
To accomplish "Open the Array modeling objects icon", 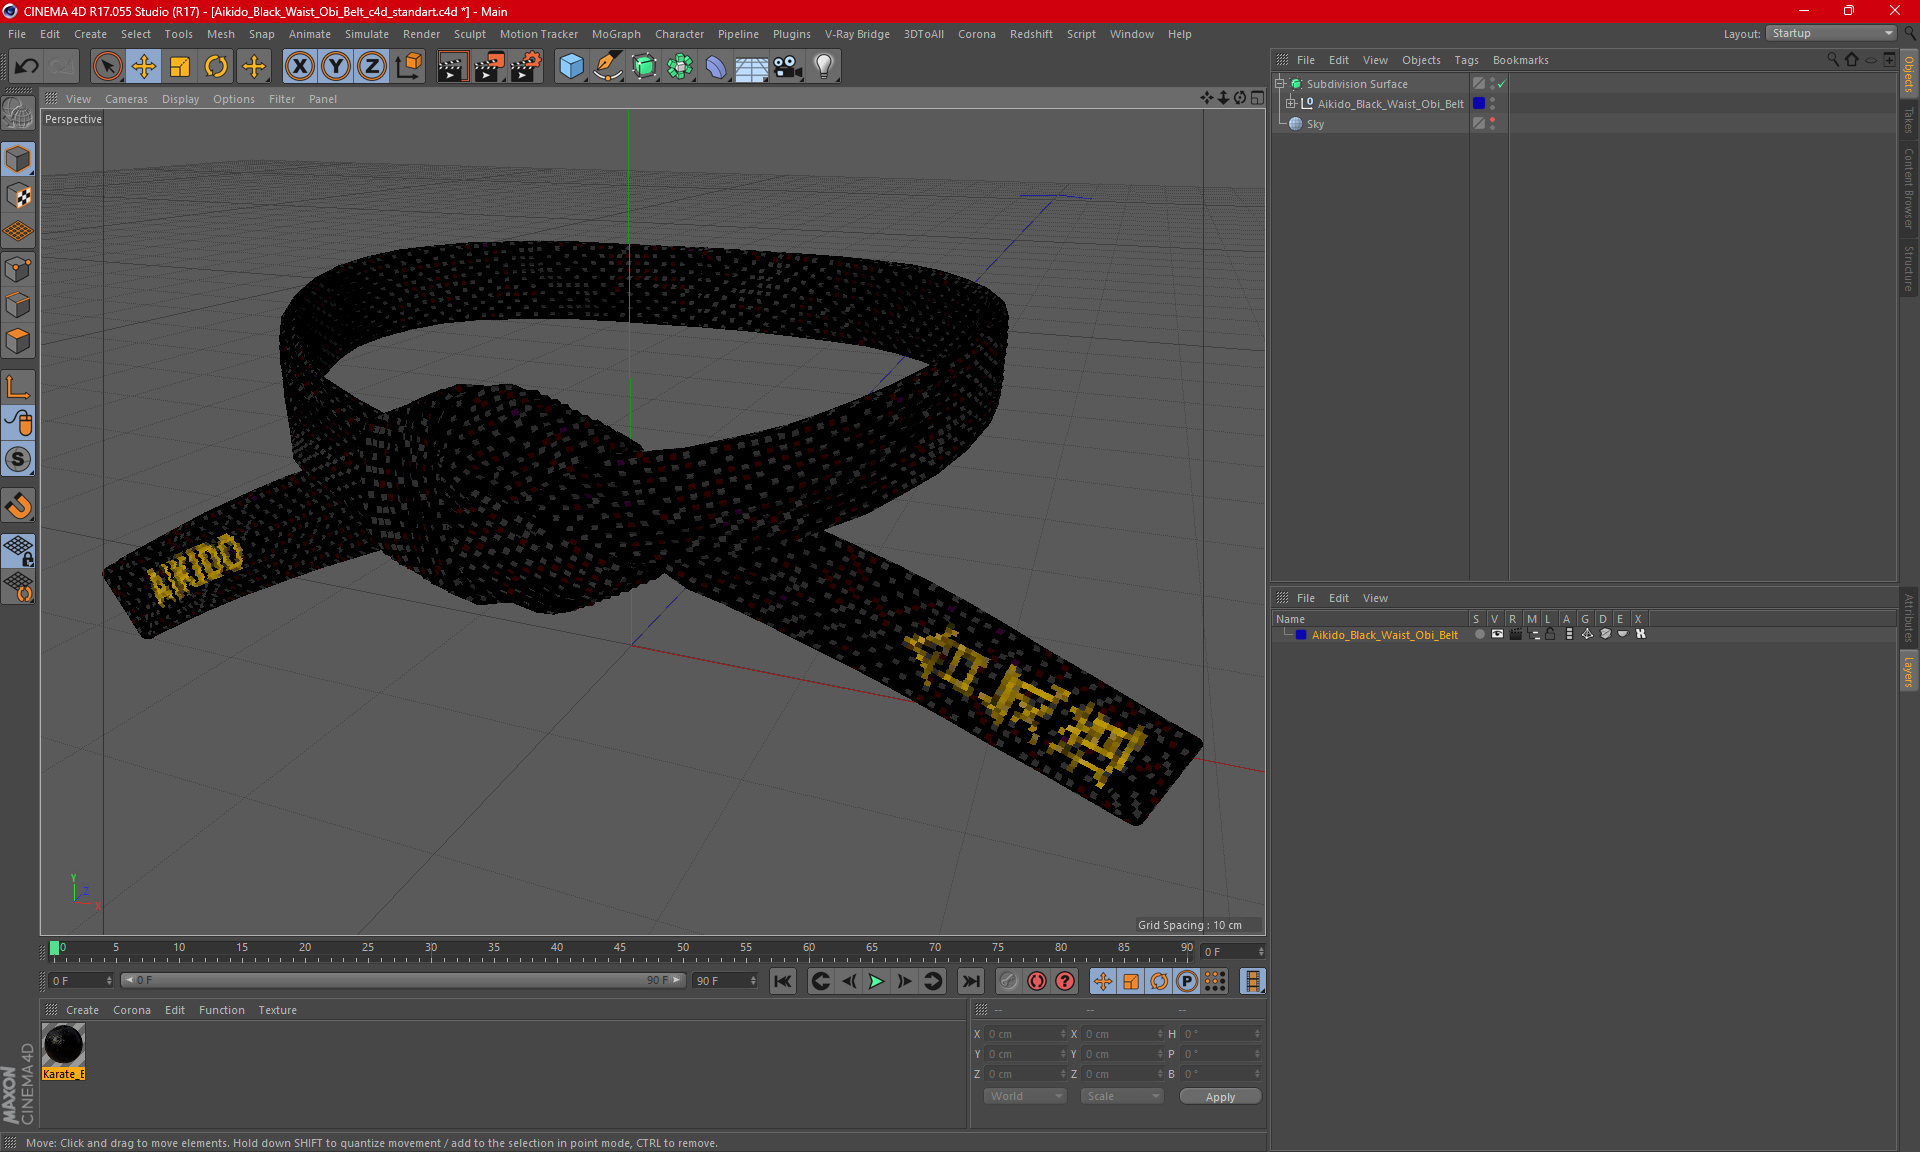I will coord(680,67).
